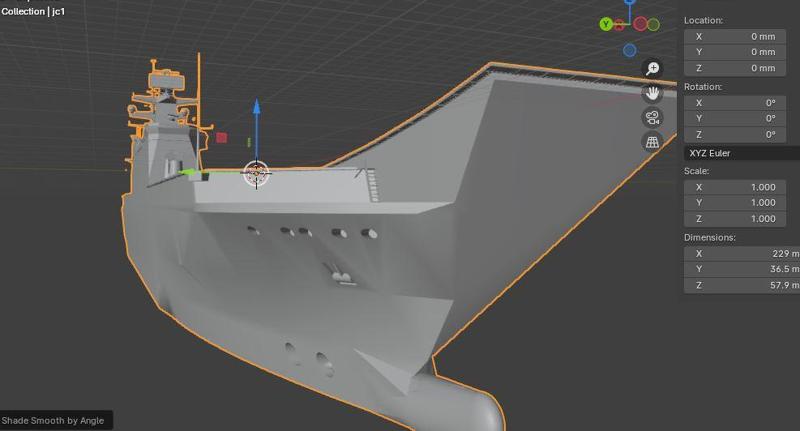Switch perspective/orthographic grid icon
This screenshot has height=431, width=800.
(652, 142)
